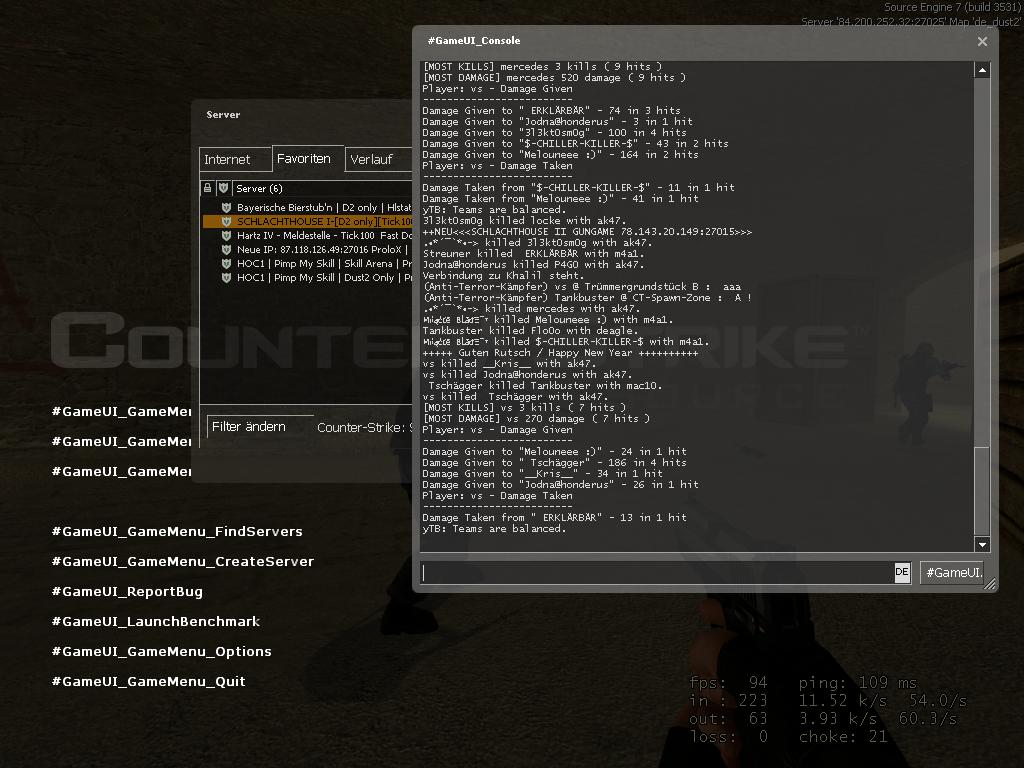Click the VAC shield column header icon

(223, 188)
